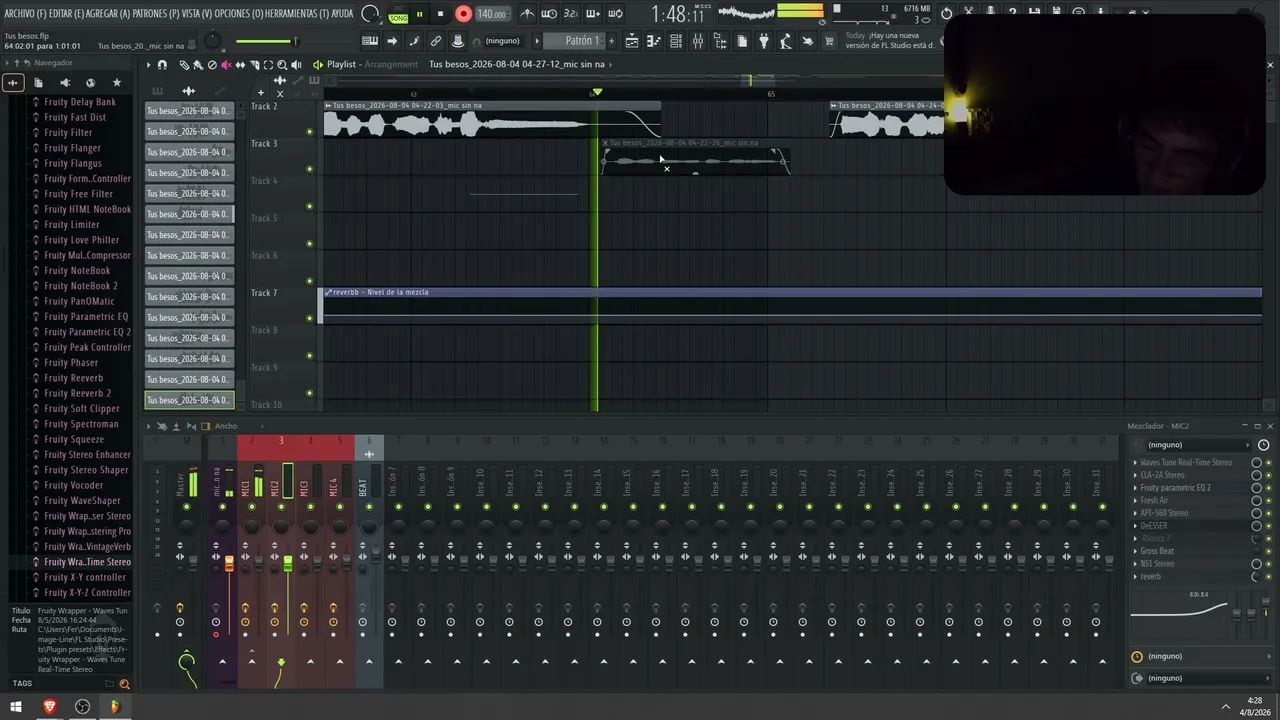Screen dimensions: 1280x720
Task: Mute the Master mixer track
Action: [186, 507]
